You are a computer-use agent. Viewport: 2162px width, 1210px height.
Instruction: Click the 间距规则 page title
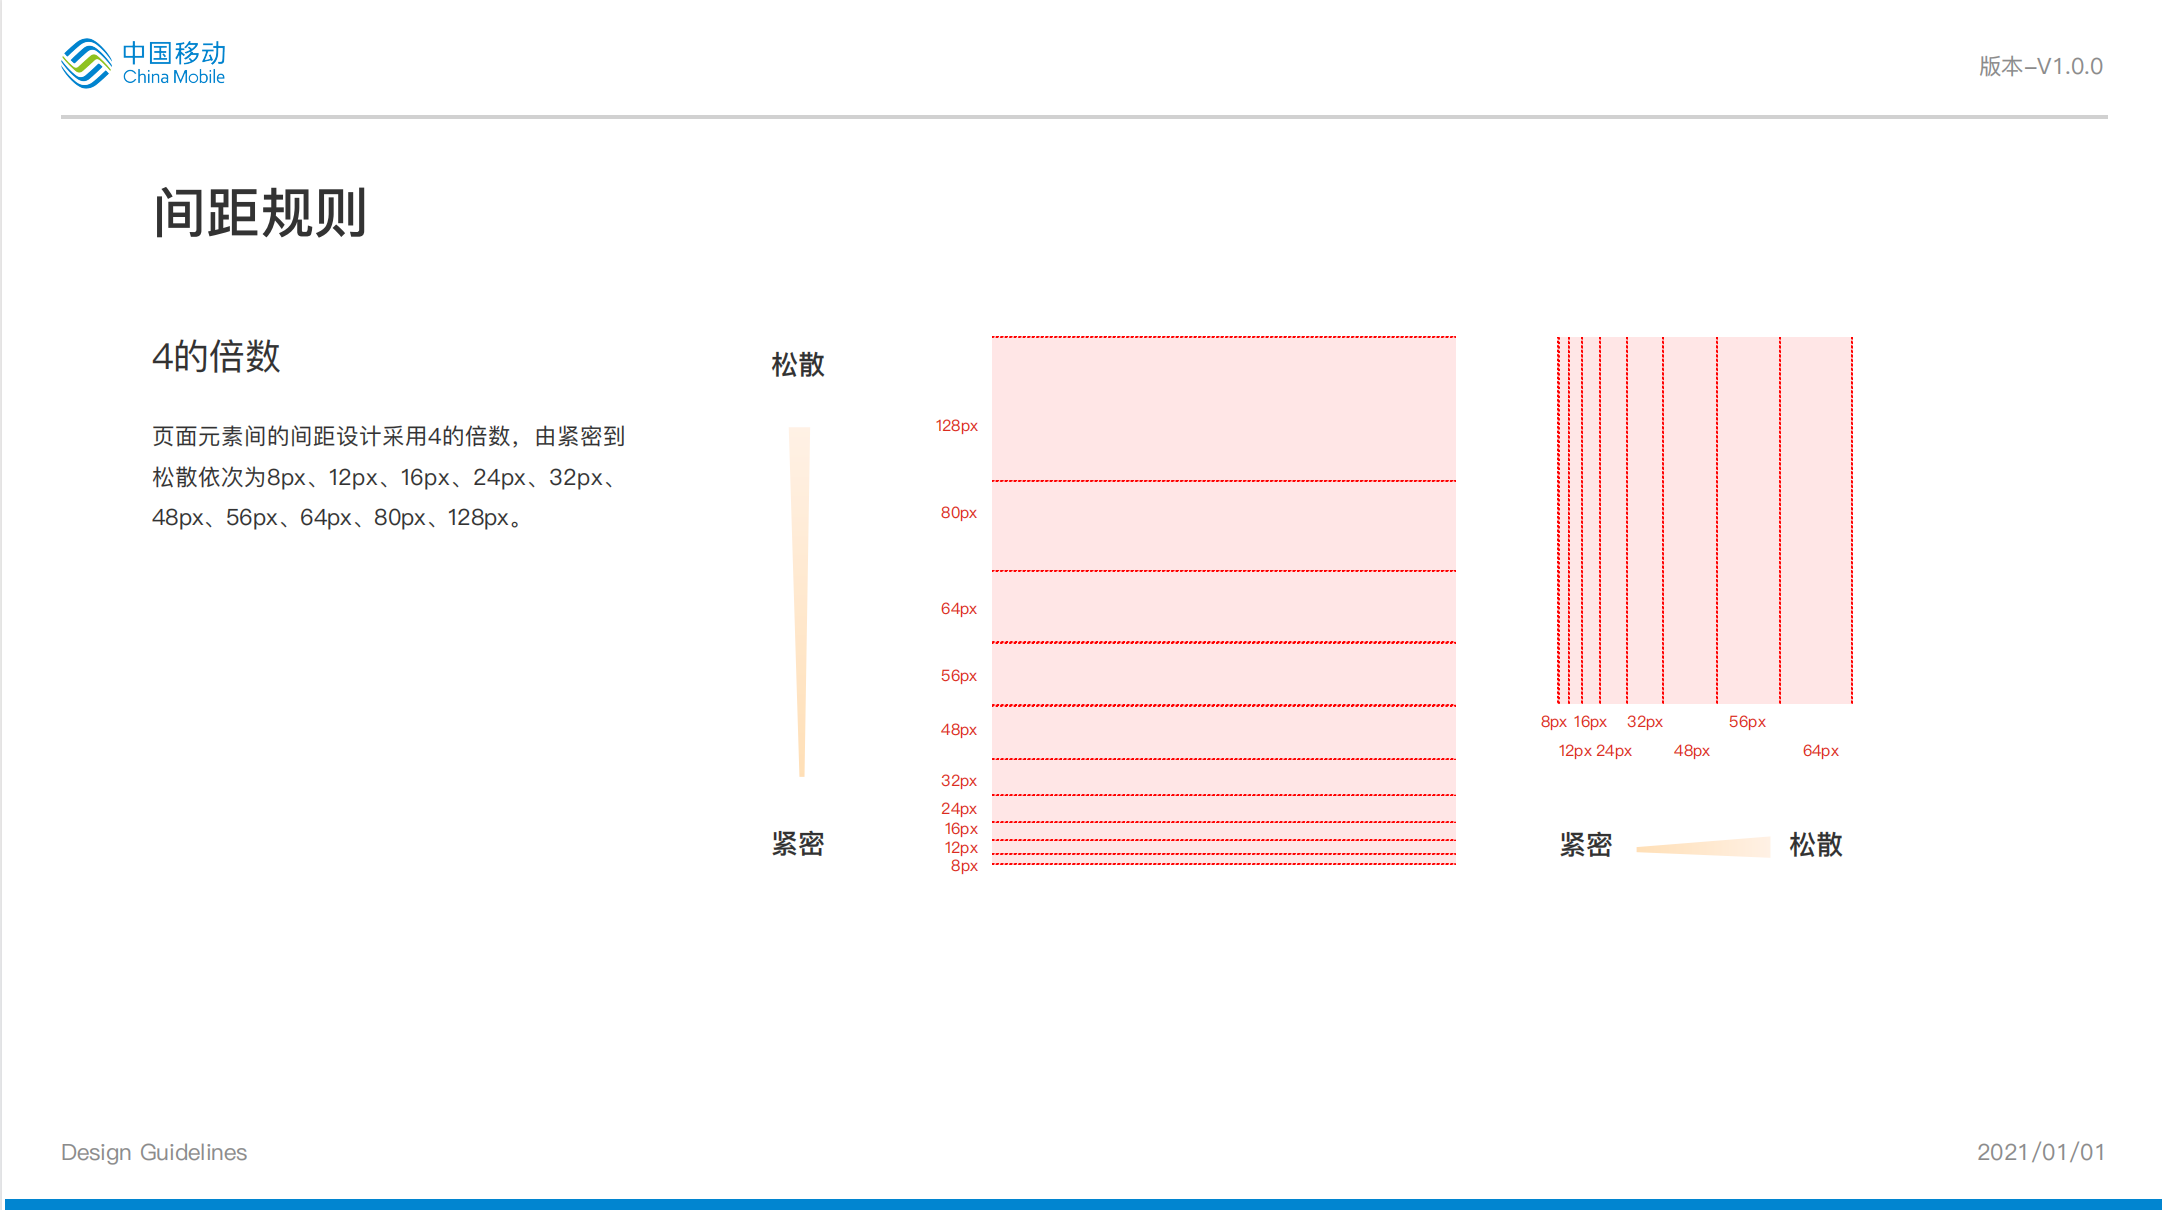(x=260, y=213)
